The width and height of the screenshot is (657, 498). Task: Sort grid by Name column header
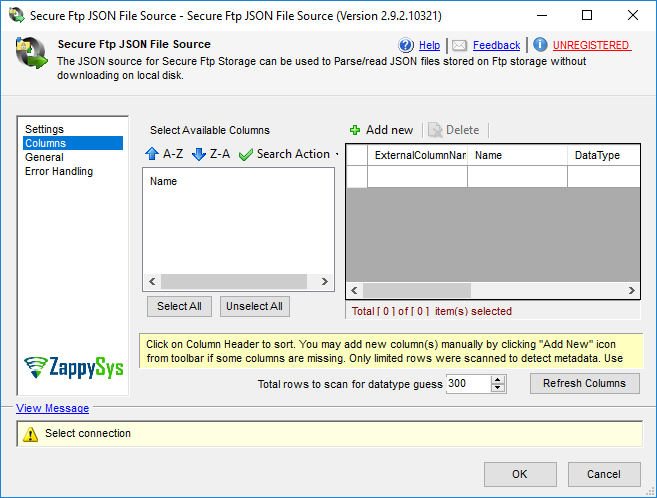(x=517, y=155)
